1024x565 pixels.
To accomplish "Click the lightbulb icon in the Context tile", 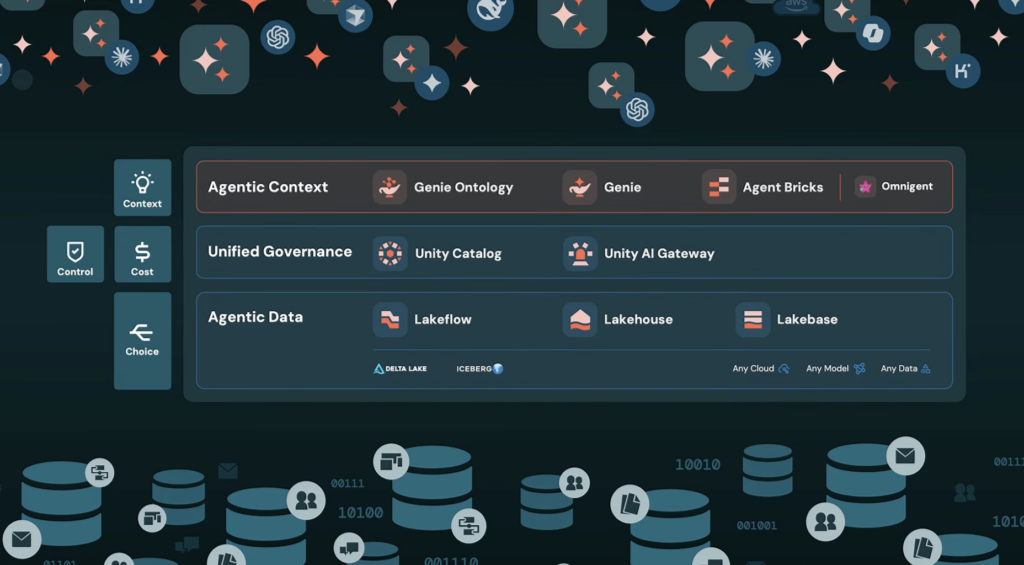I will pos(142,183).
